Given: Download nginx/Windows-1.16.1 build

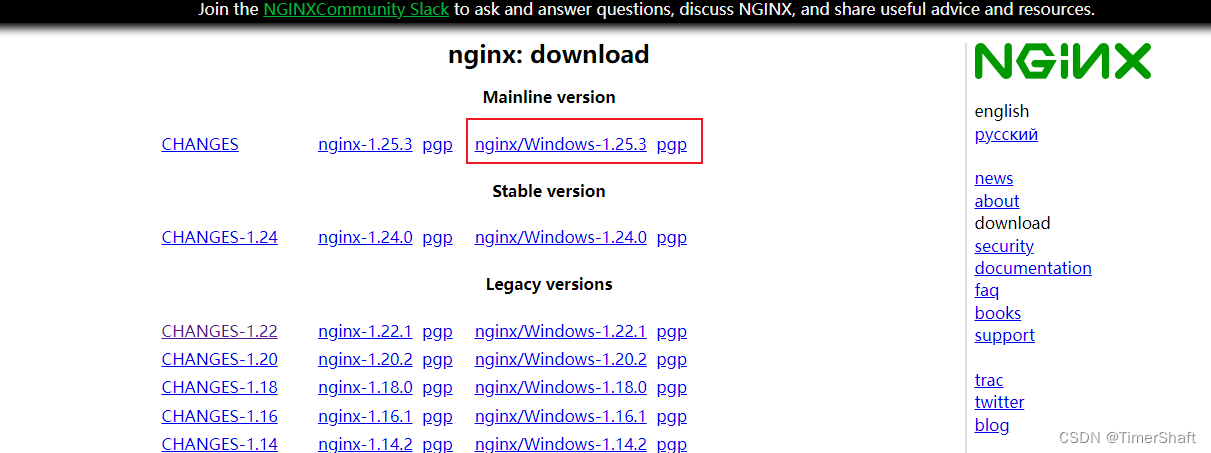Looking at the screenshot, I should [x=561, y=416].
